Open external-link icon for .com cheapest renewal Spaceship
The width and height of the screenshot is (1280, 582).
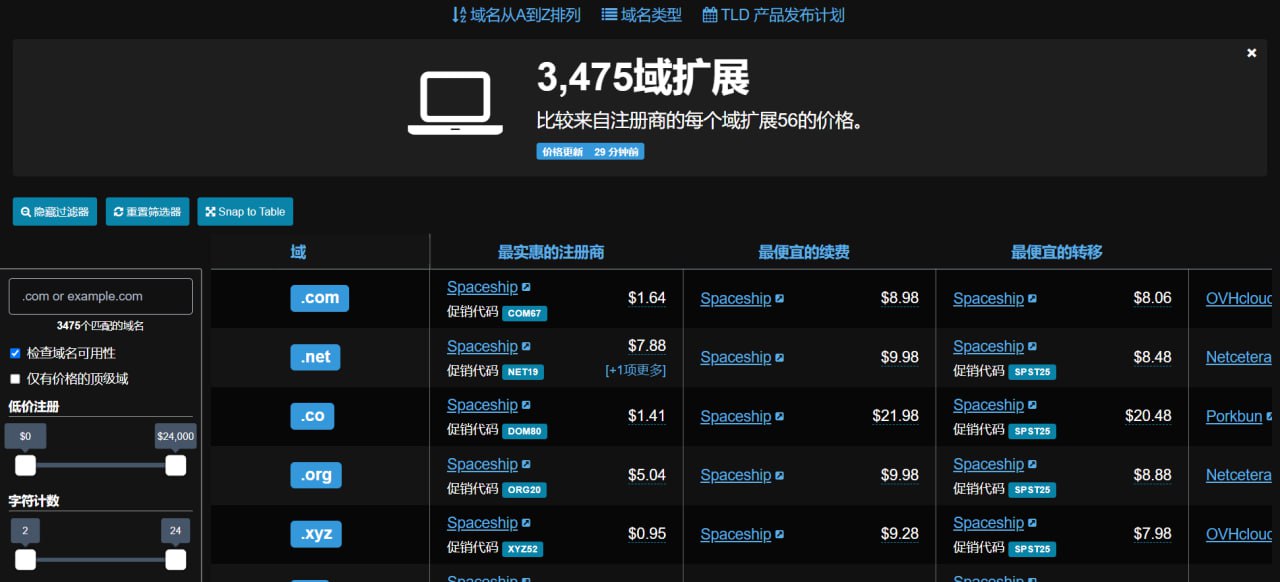779,299
